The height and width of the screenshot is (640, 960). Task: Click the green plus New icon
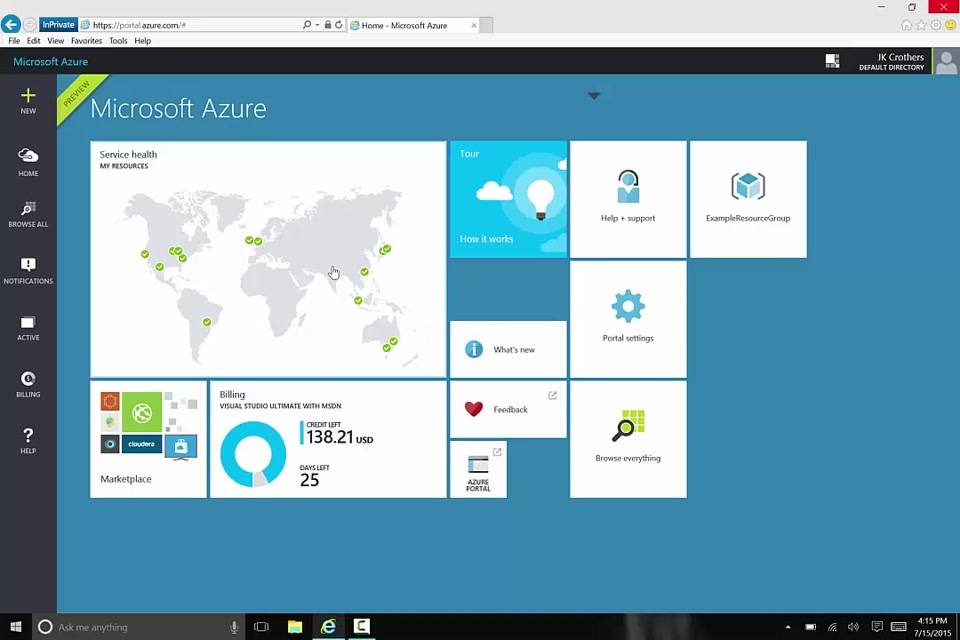coord(28,96)
